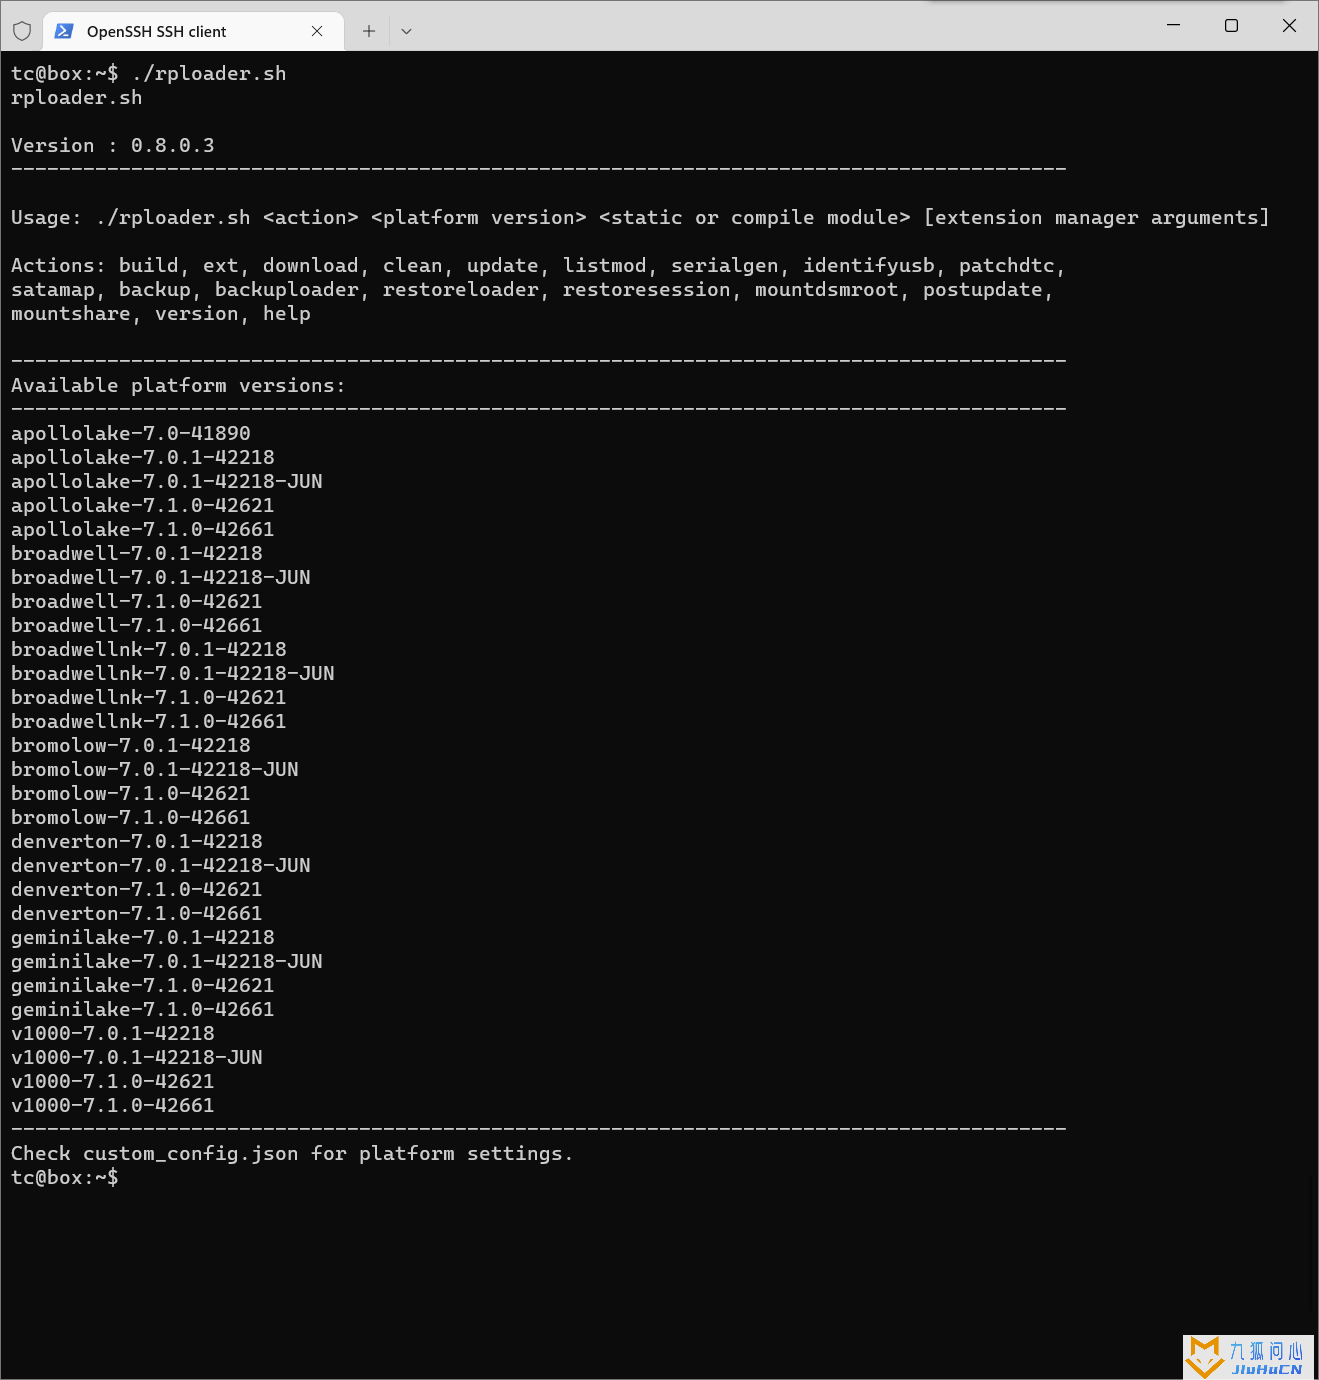Click the shield icon in the title bar
This screenshot has width=1319, height=1380.
(22, 31)
